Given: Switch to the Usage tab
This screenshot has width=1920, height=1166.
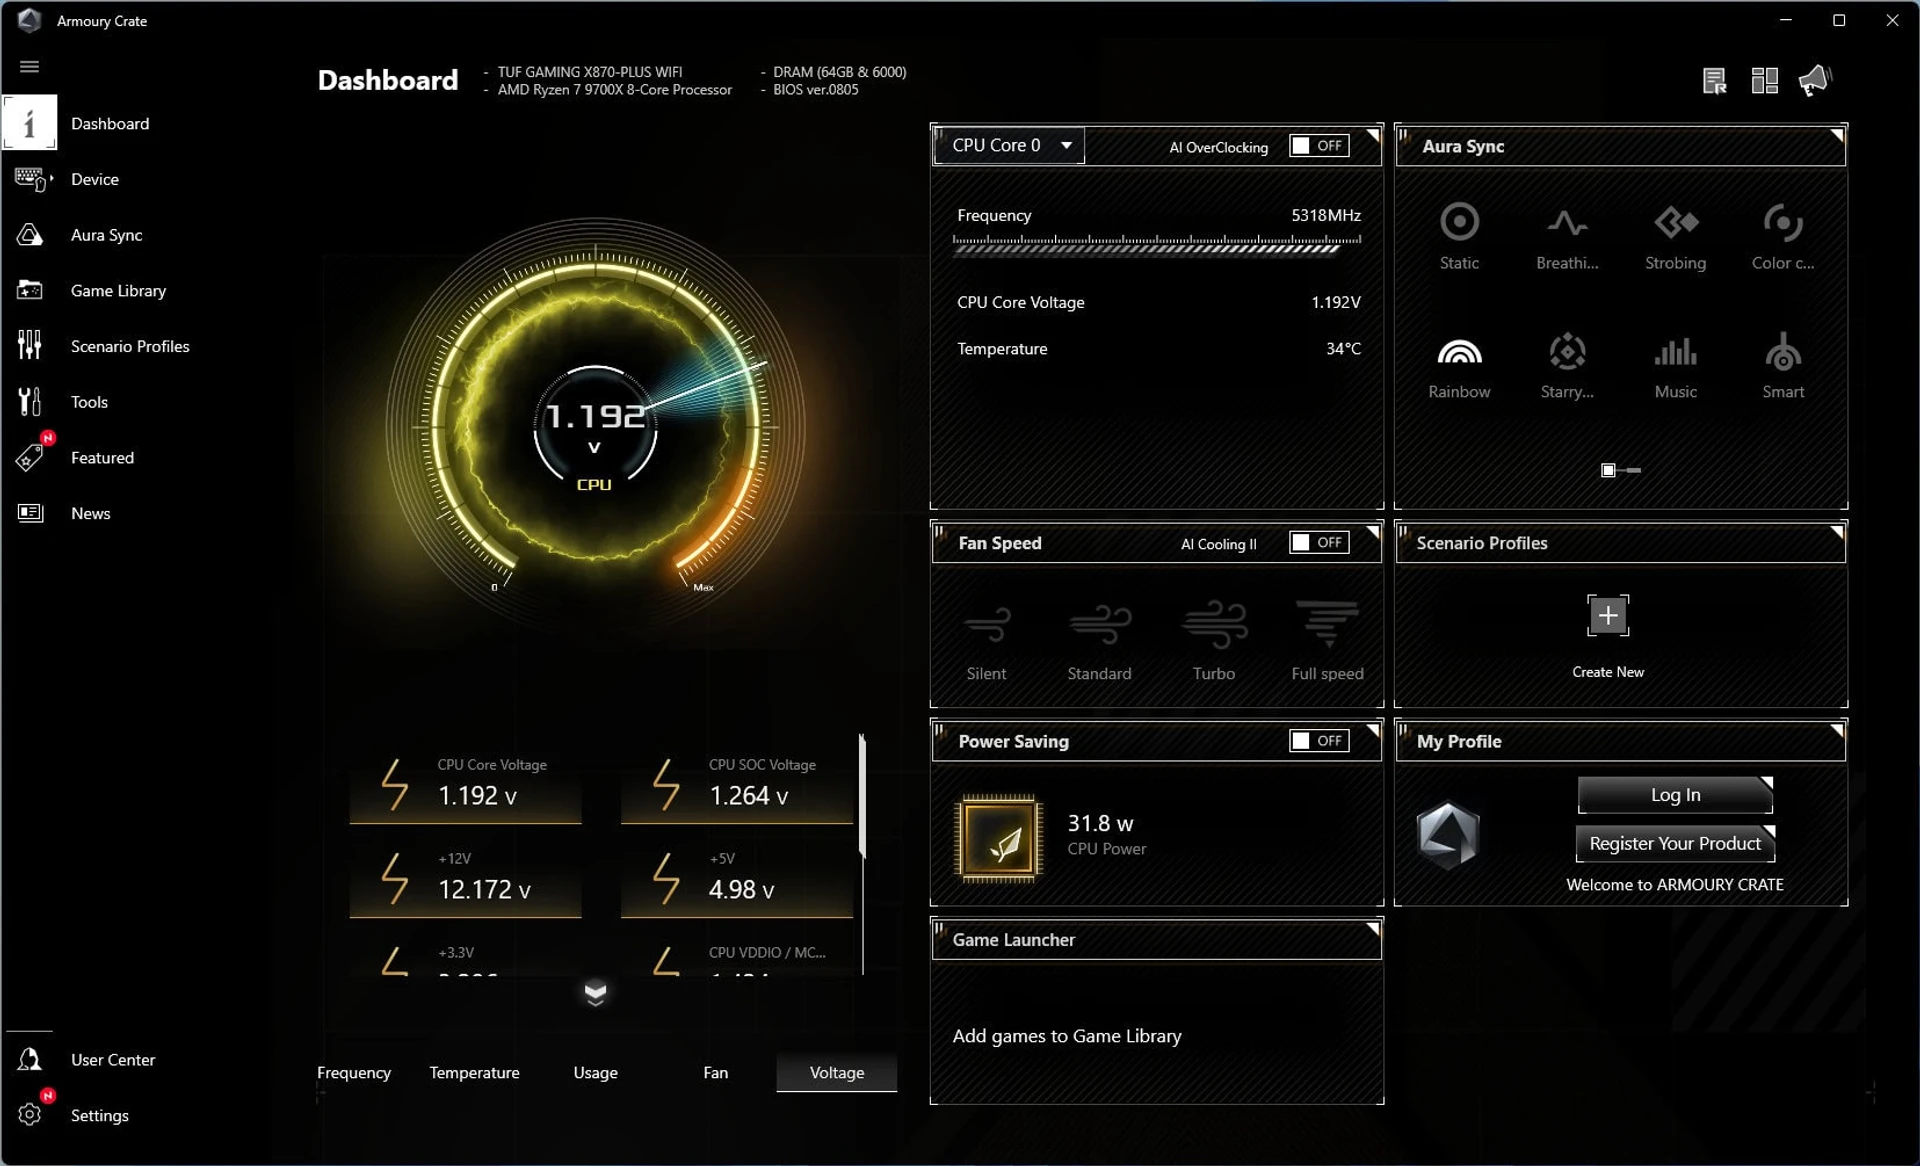Looking at the screenshot, I should click(x=595, y=1072).
